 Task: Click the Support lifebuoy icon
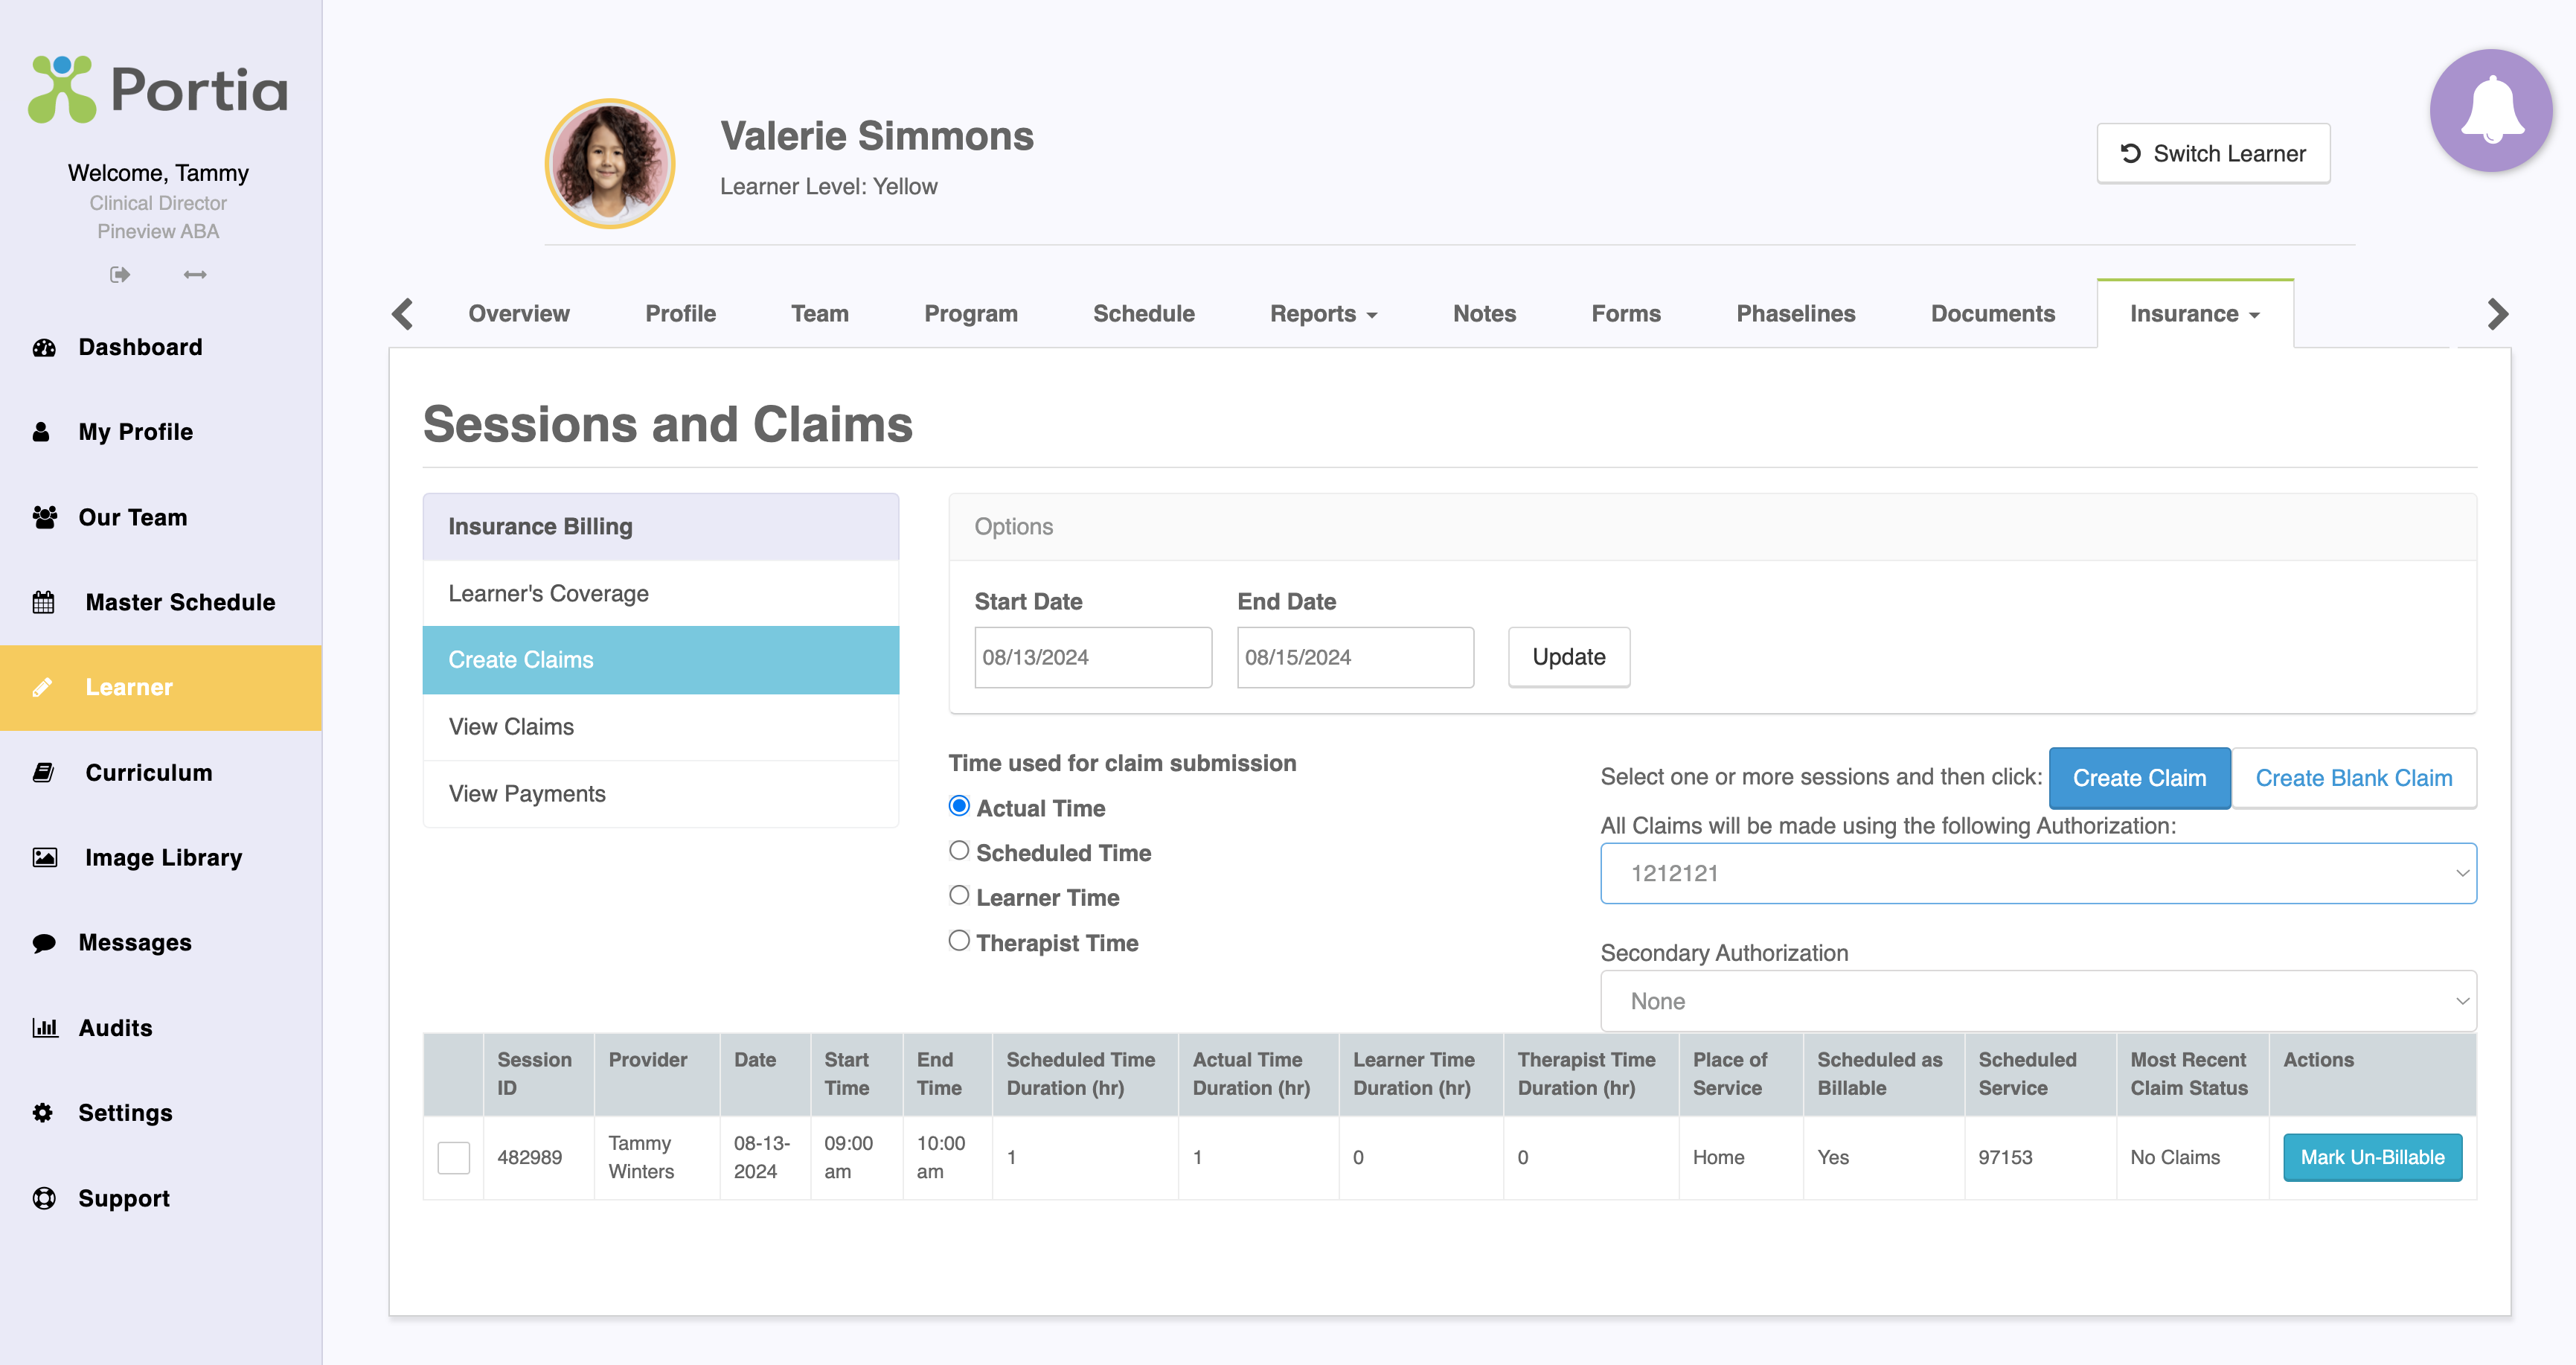(44, 1198)
